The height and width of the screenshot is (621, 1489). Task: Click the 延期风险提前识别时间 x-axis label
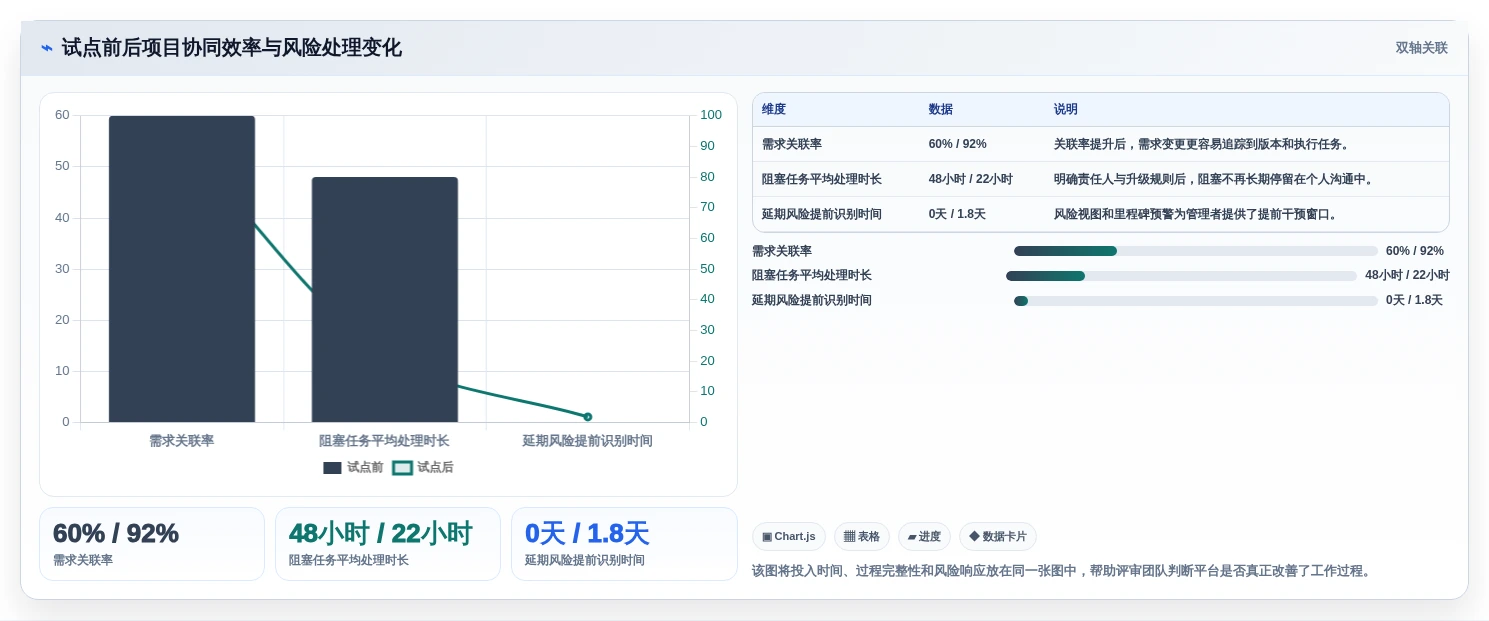(x=588, y=441)
